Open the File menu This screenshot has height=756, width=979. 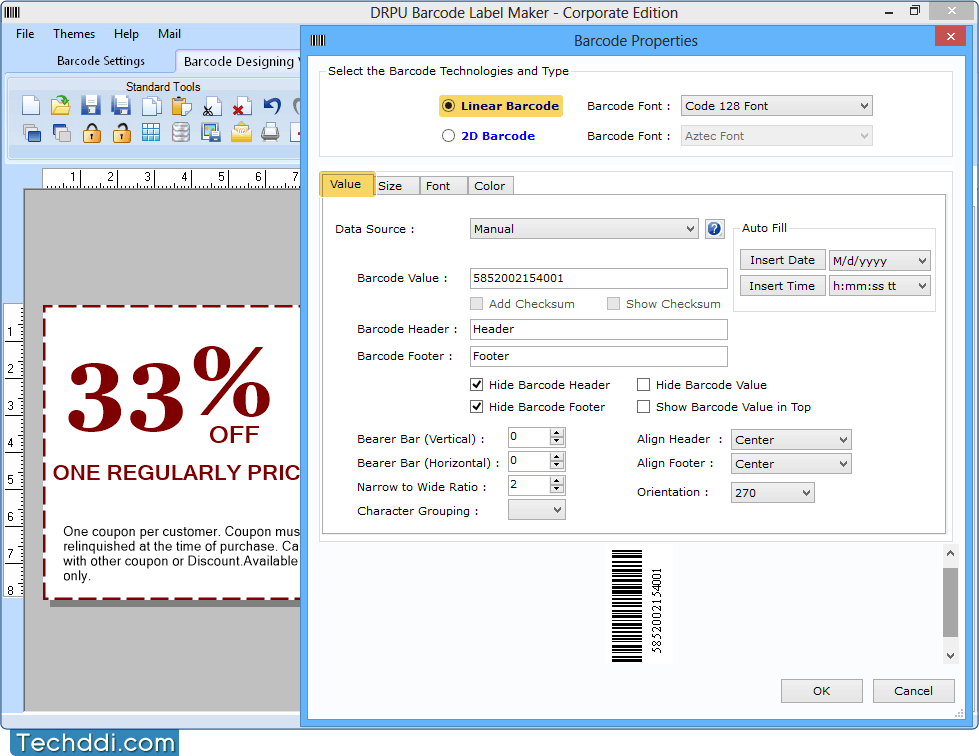pos(25,34)
